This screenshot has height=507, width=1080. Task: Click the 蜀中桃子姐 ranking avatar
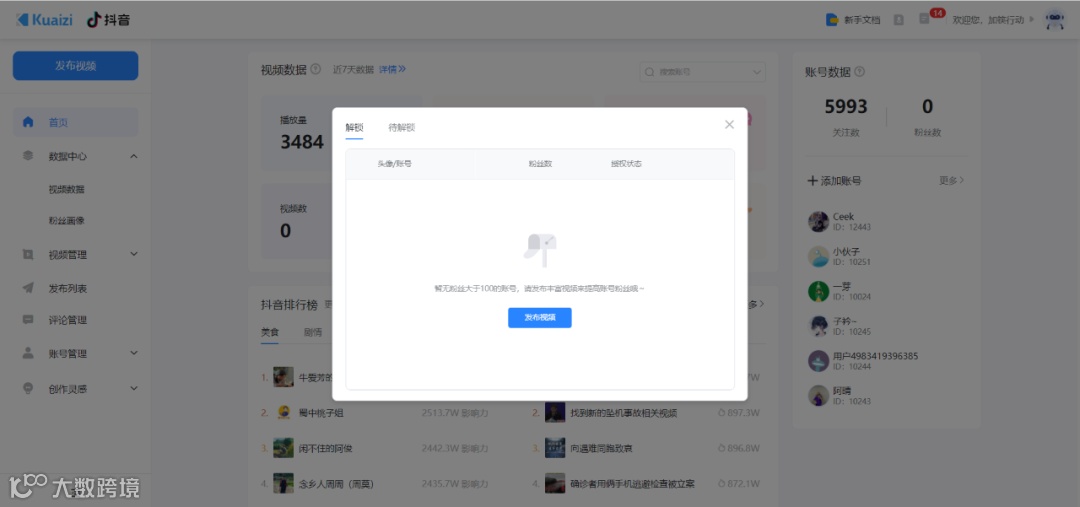(x=283, y=413)
